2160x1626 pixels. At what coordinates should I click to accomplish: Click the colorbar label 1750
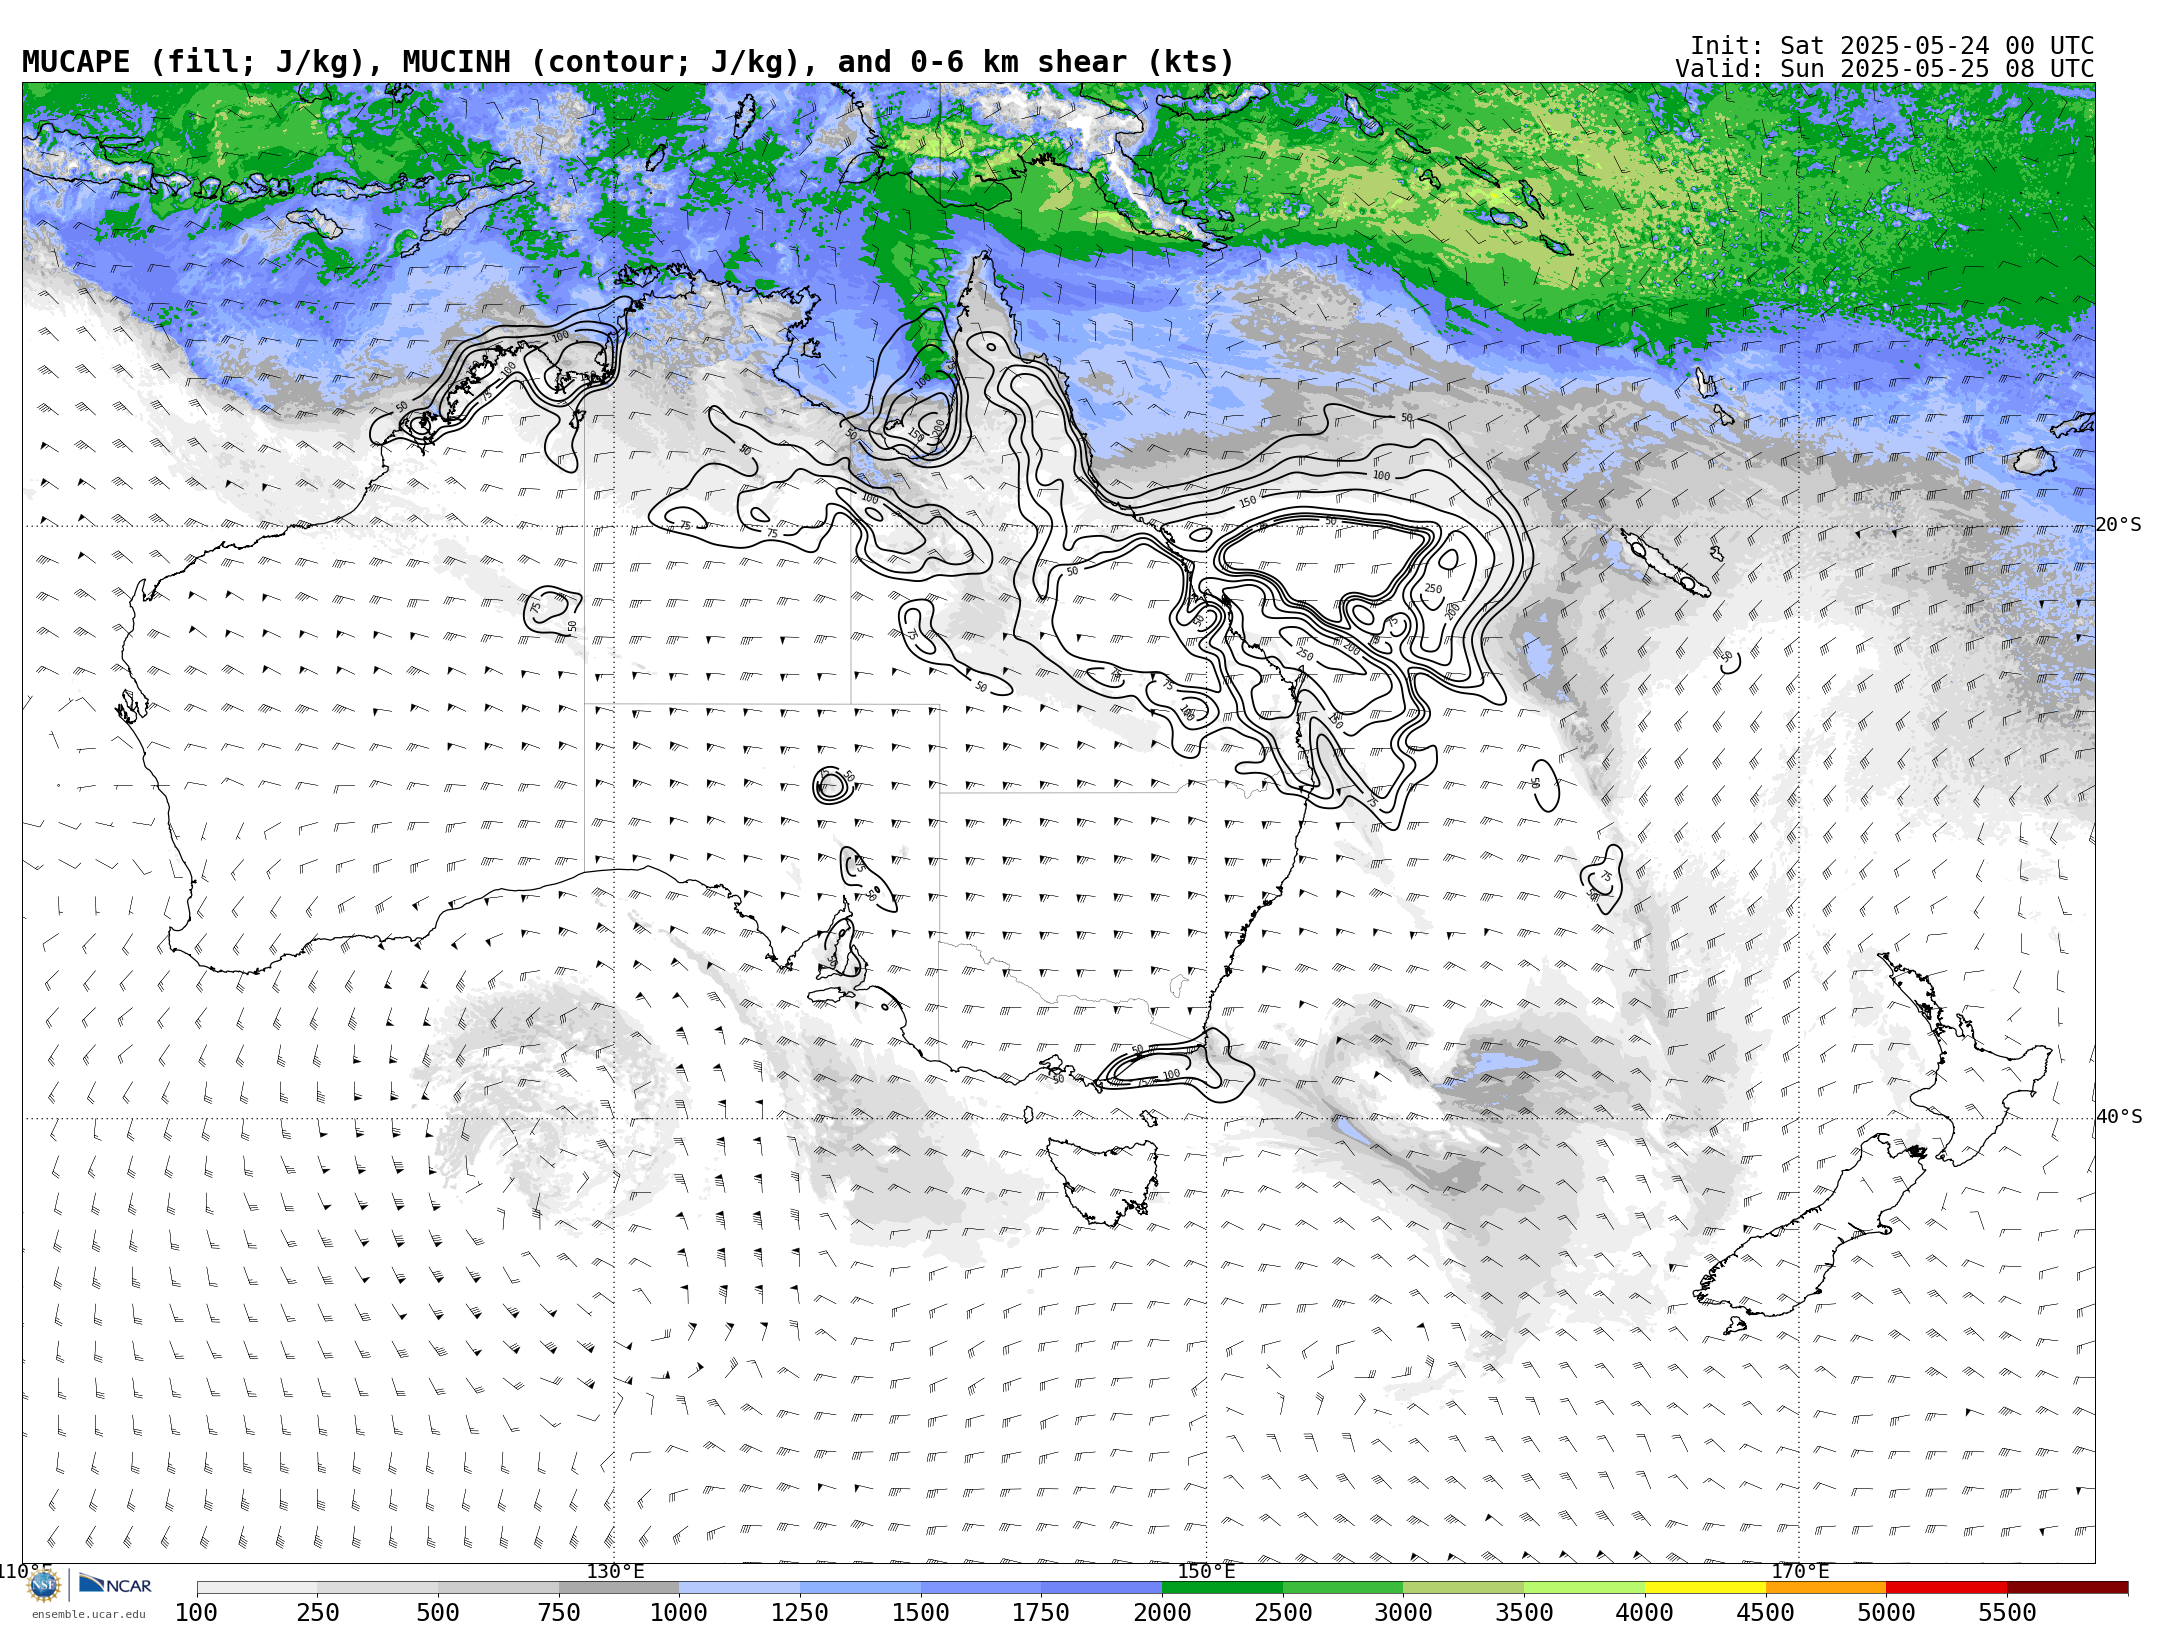1041,1612
